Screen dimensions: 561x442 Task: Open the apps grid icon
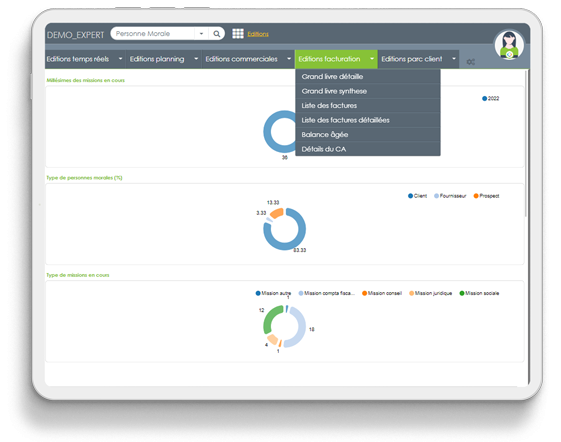[x=238, y=34]
